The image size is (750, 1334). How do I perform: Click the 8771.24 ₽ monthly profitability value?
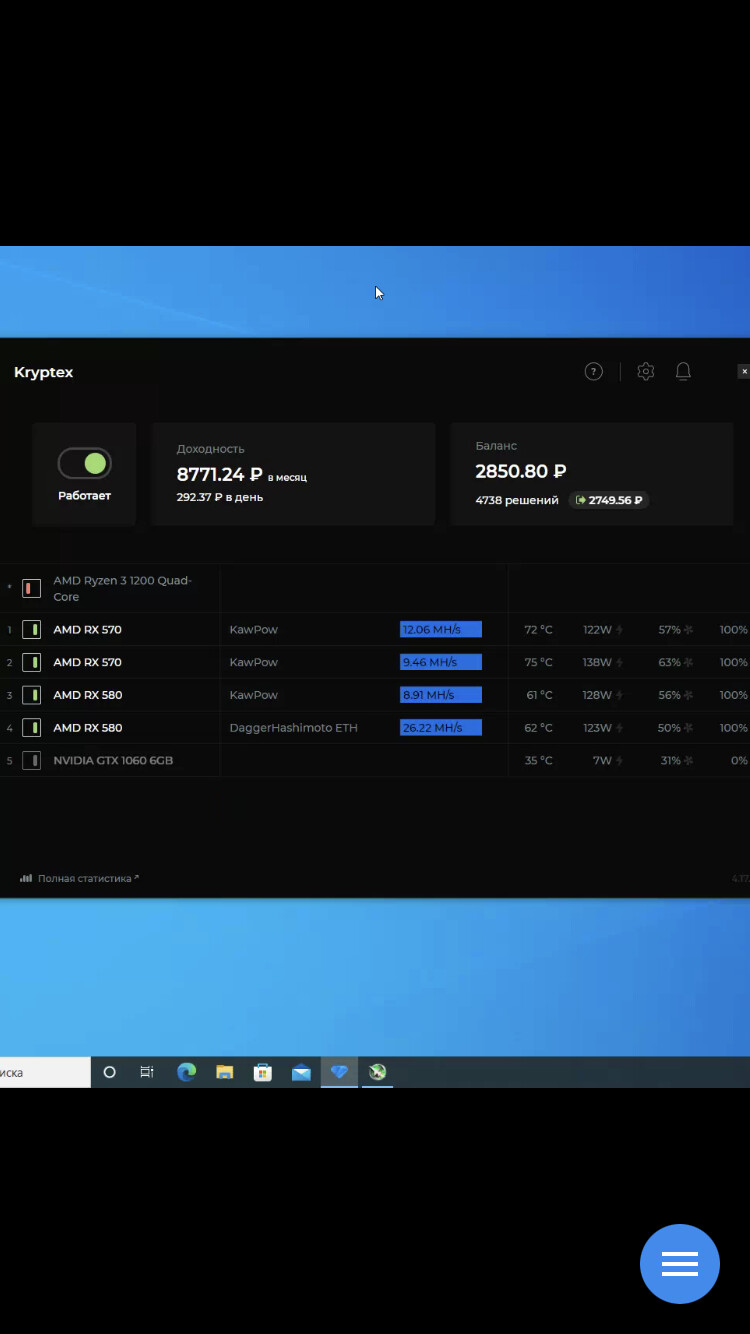(x=220, y=475)
